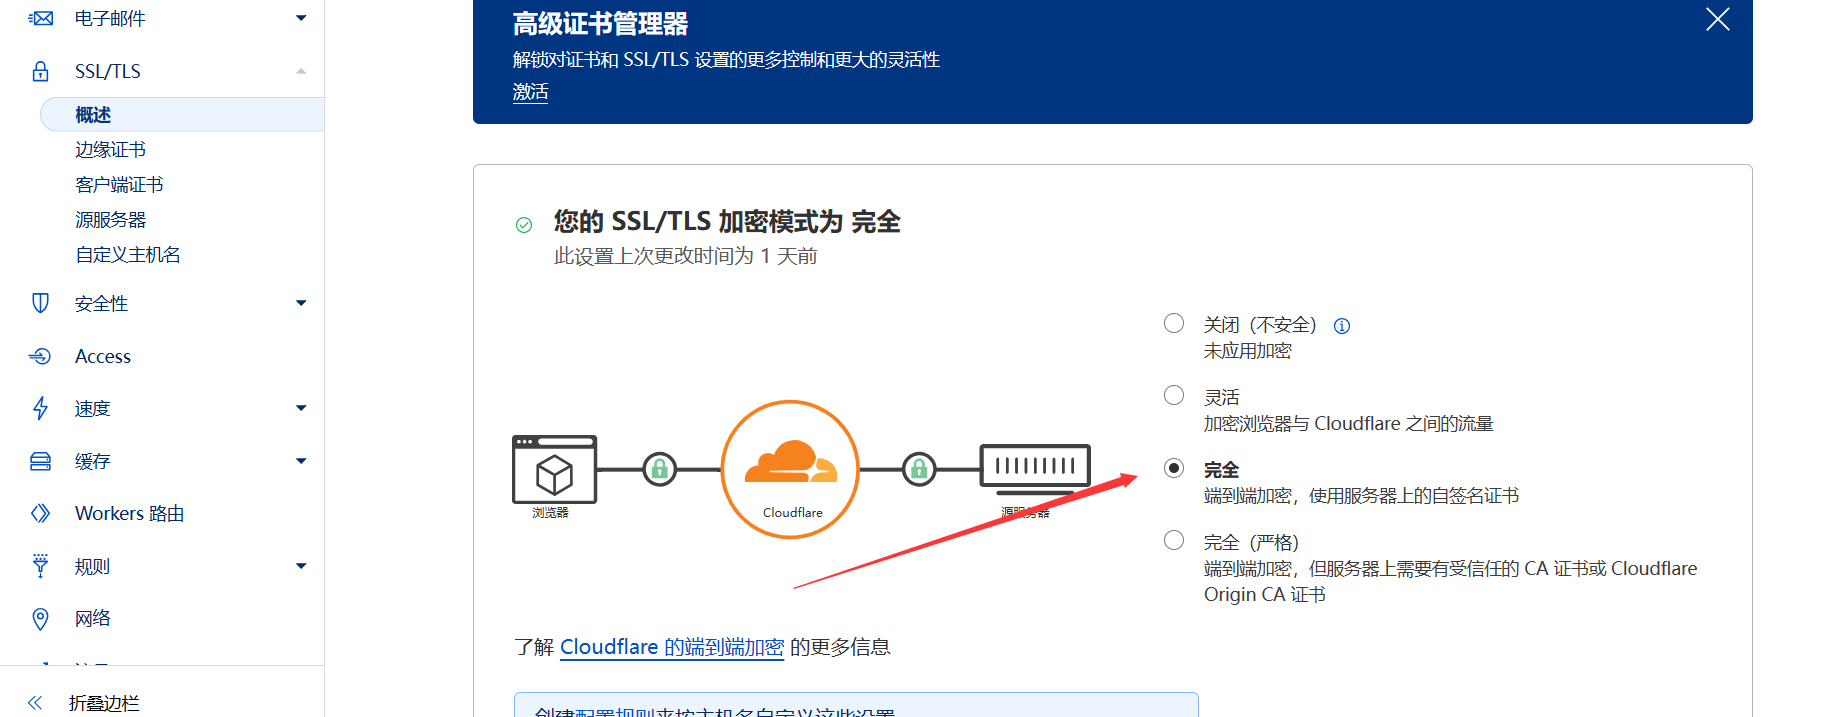1843x717 pixels.
Task: Enable 完全（严格）encryption mode
Action: [x=1173, y=540]
